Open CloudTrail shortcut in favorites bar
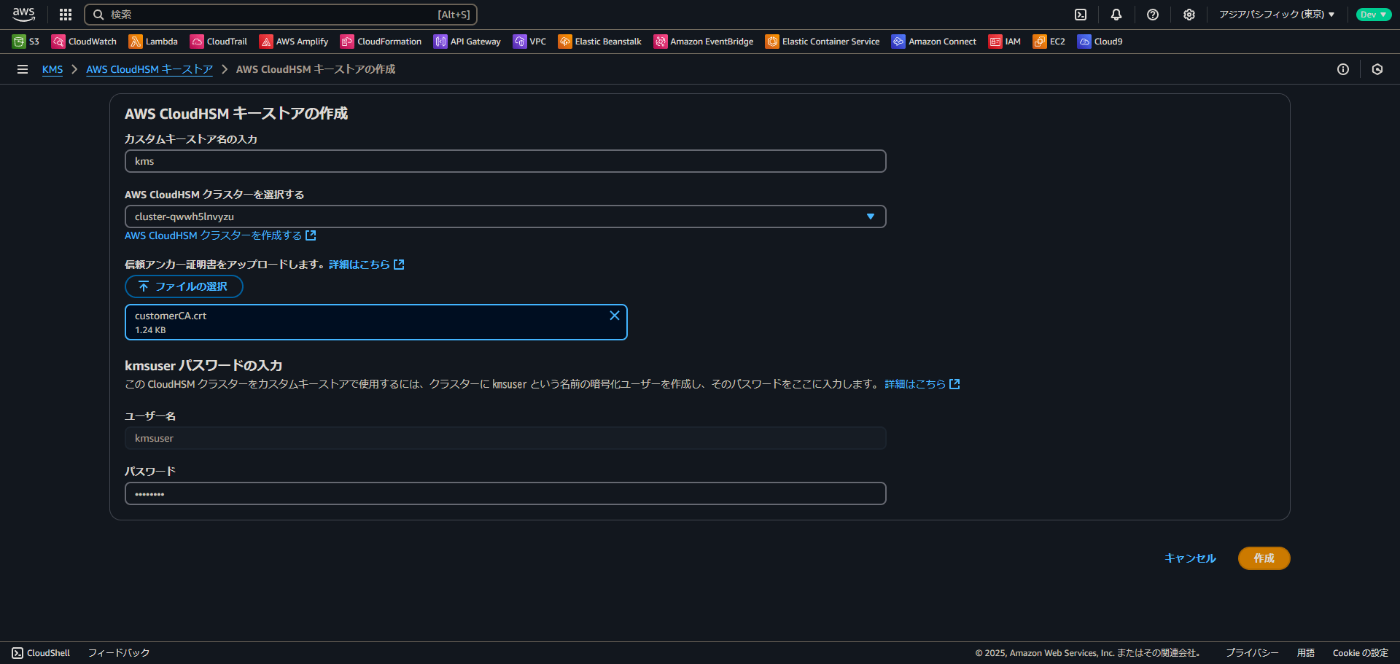1400x664 pixels. tap(219, 41)
